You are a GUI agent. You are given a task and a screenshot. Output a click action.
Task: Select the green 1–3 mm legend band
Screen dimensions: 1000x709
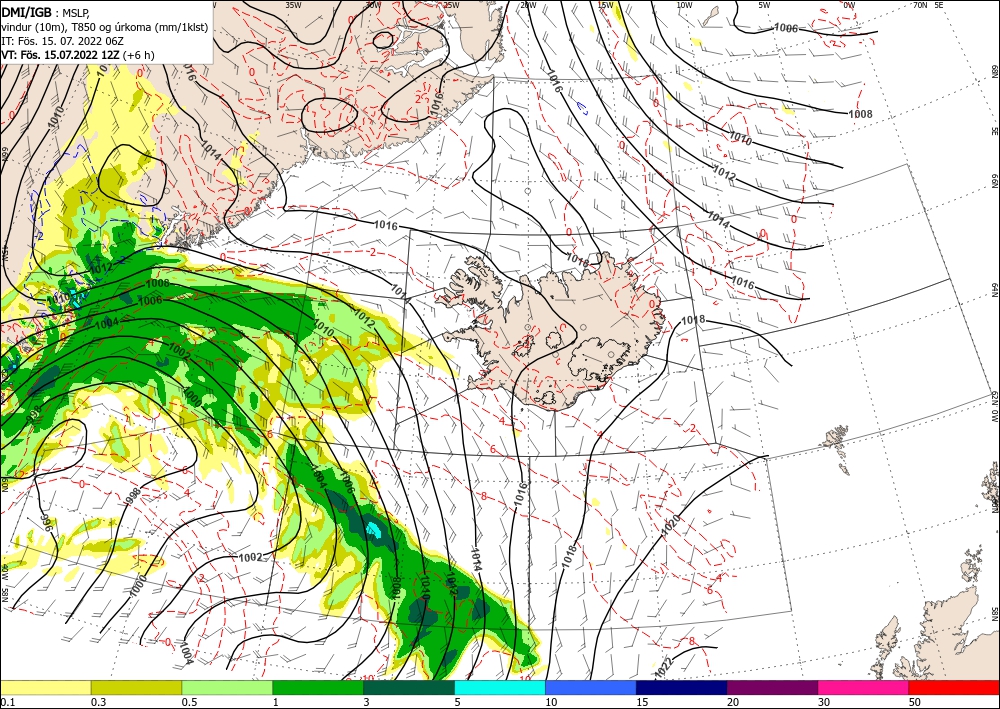pos(318,687)
